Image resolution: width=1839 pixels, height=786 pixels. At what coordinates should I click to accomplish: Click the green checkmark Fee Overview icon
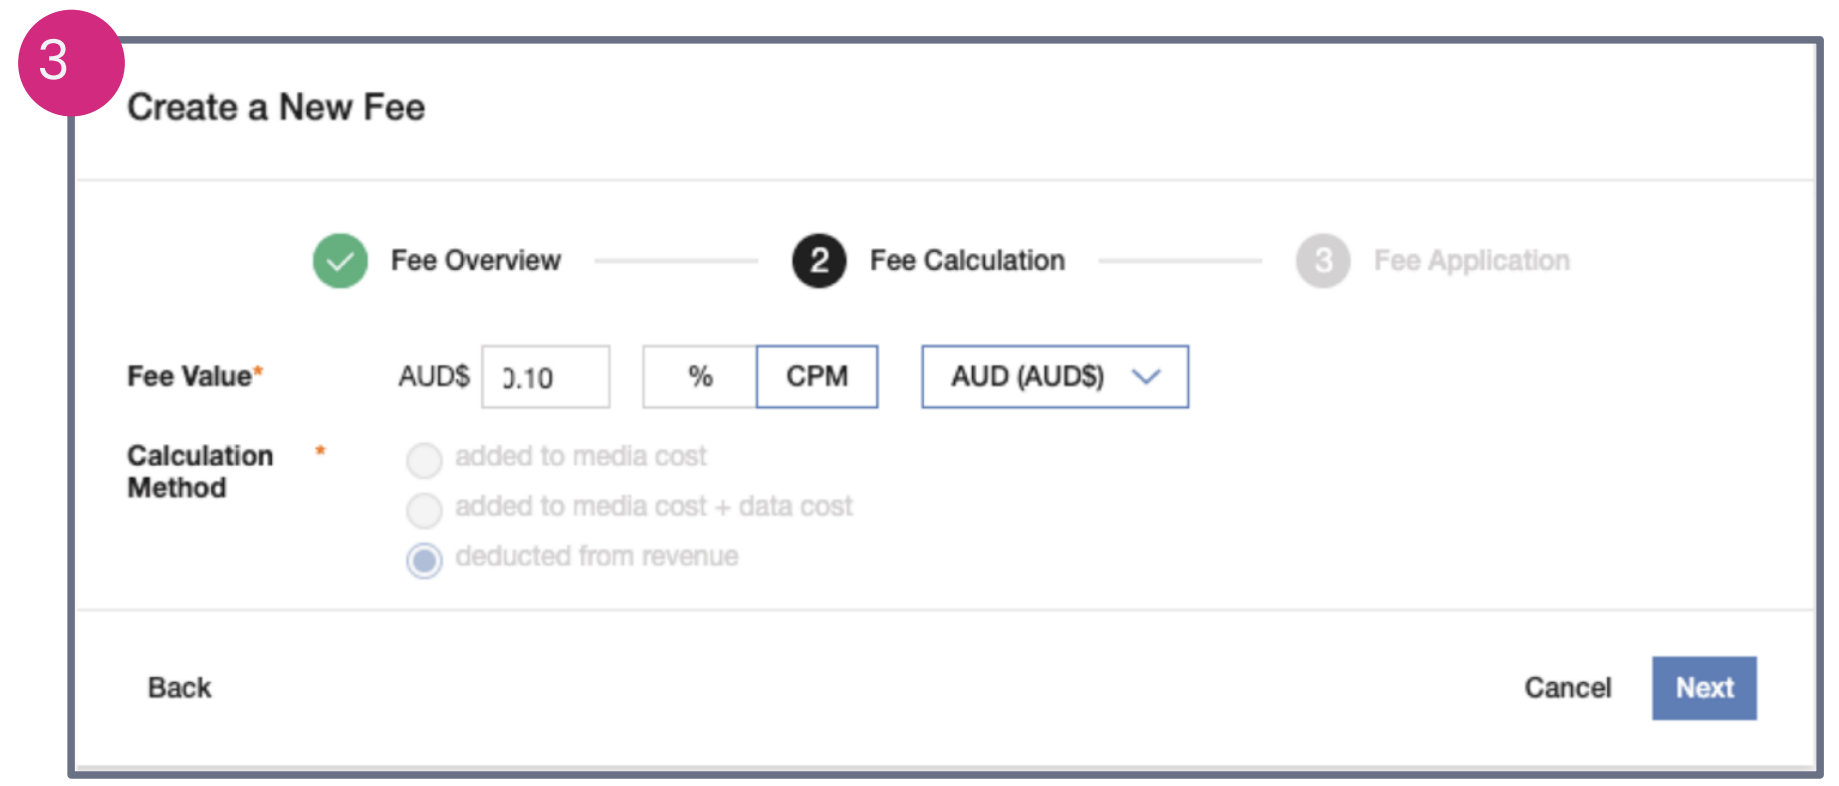340,261
